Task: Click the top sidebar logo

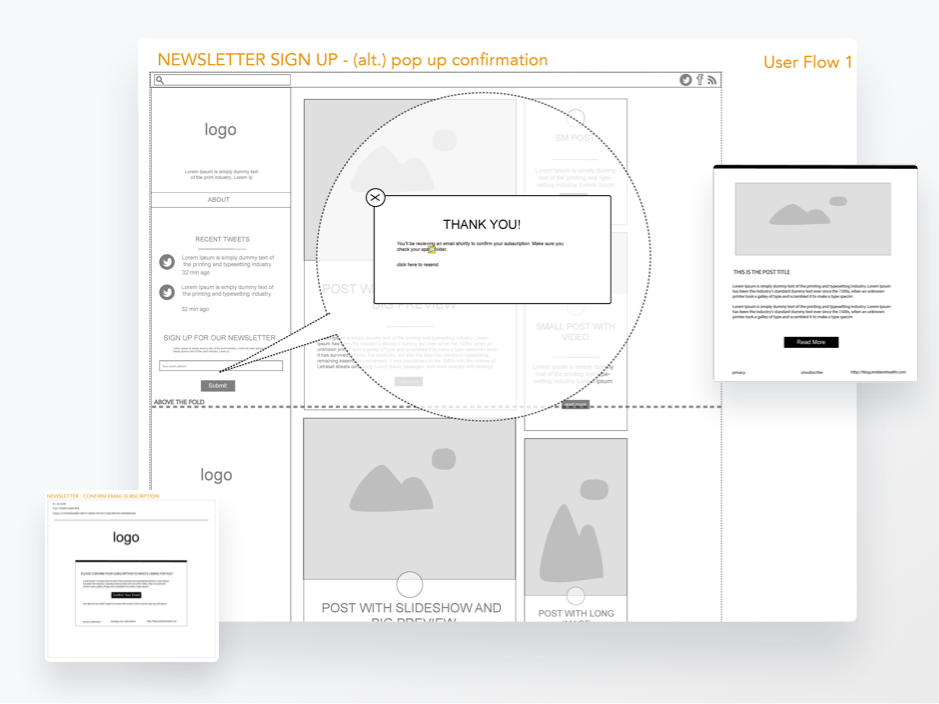Action: click(x=220, y=130)
